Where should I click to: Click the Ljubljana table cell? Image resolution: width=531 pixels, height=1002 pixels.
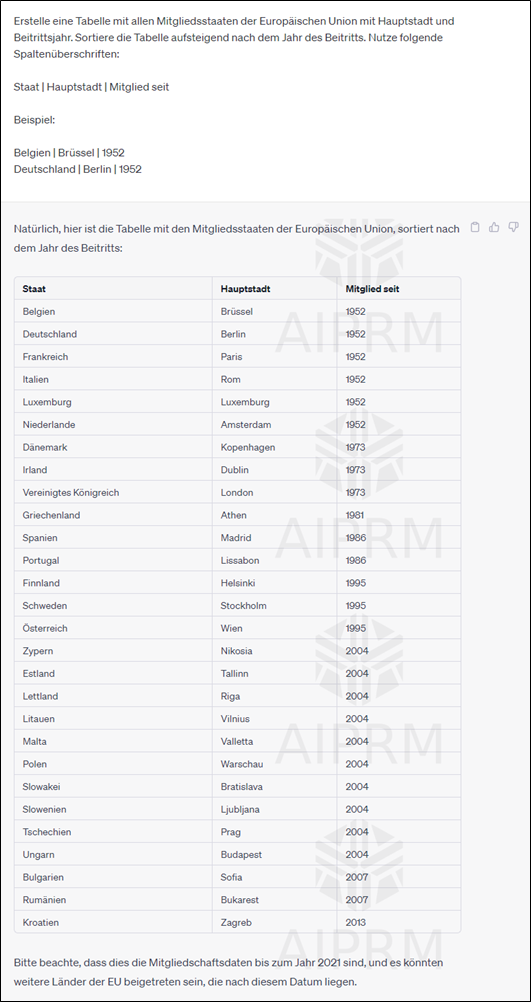240,809
